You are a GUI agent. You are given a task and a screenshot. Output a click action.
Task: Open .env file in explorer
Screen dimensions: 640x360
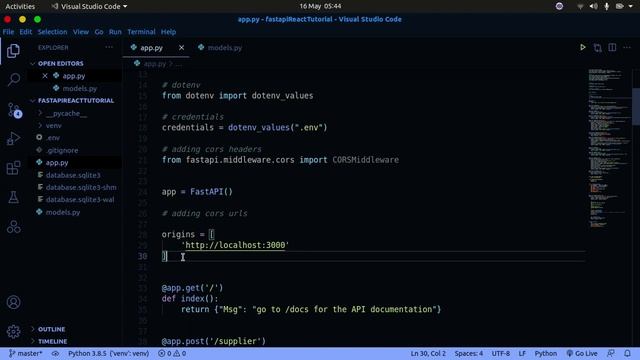pos(53,138)
